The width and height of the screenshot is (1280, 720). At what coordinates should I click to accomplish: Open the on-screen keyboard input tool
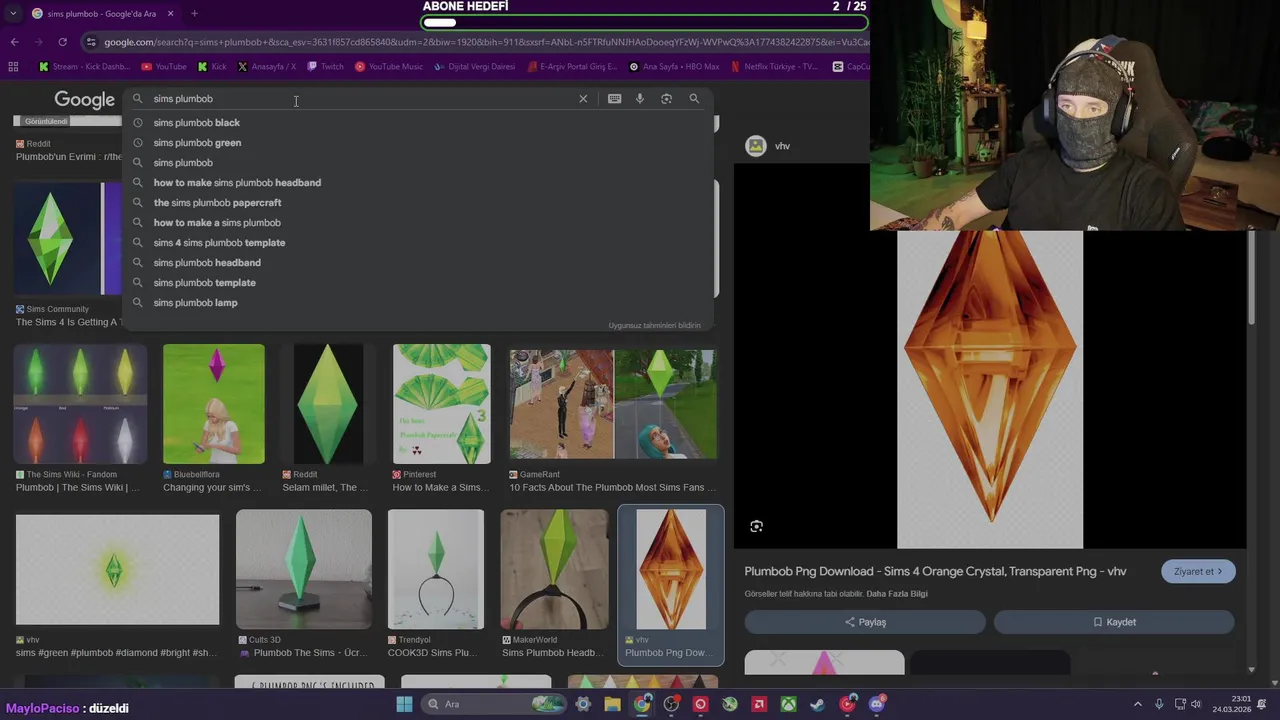click(x=614, y=99)
